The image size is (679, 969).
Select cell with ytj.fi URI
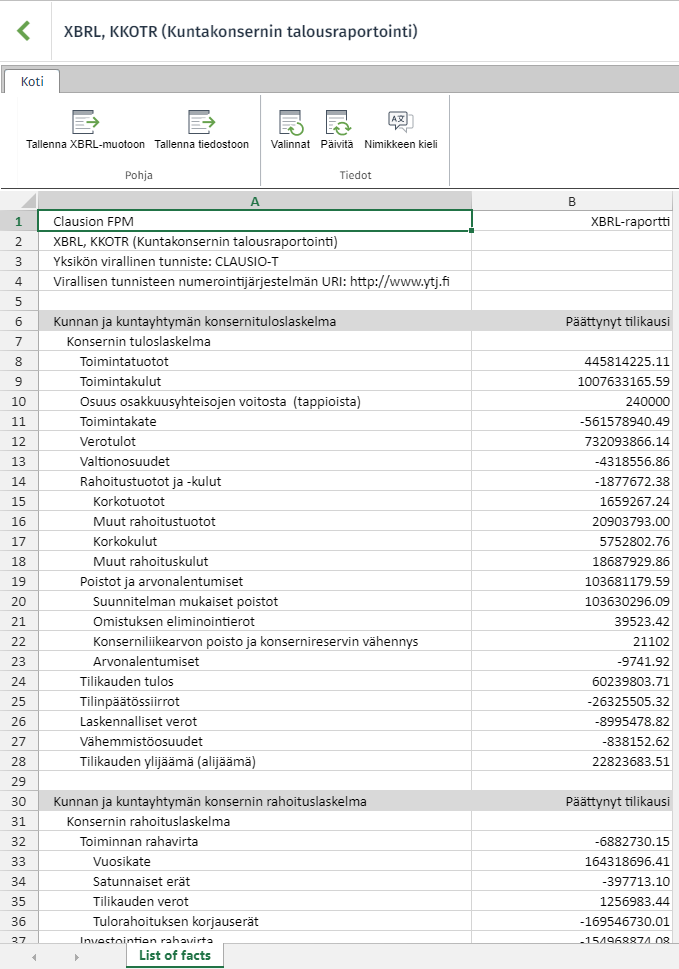click(255, 281)
